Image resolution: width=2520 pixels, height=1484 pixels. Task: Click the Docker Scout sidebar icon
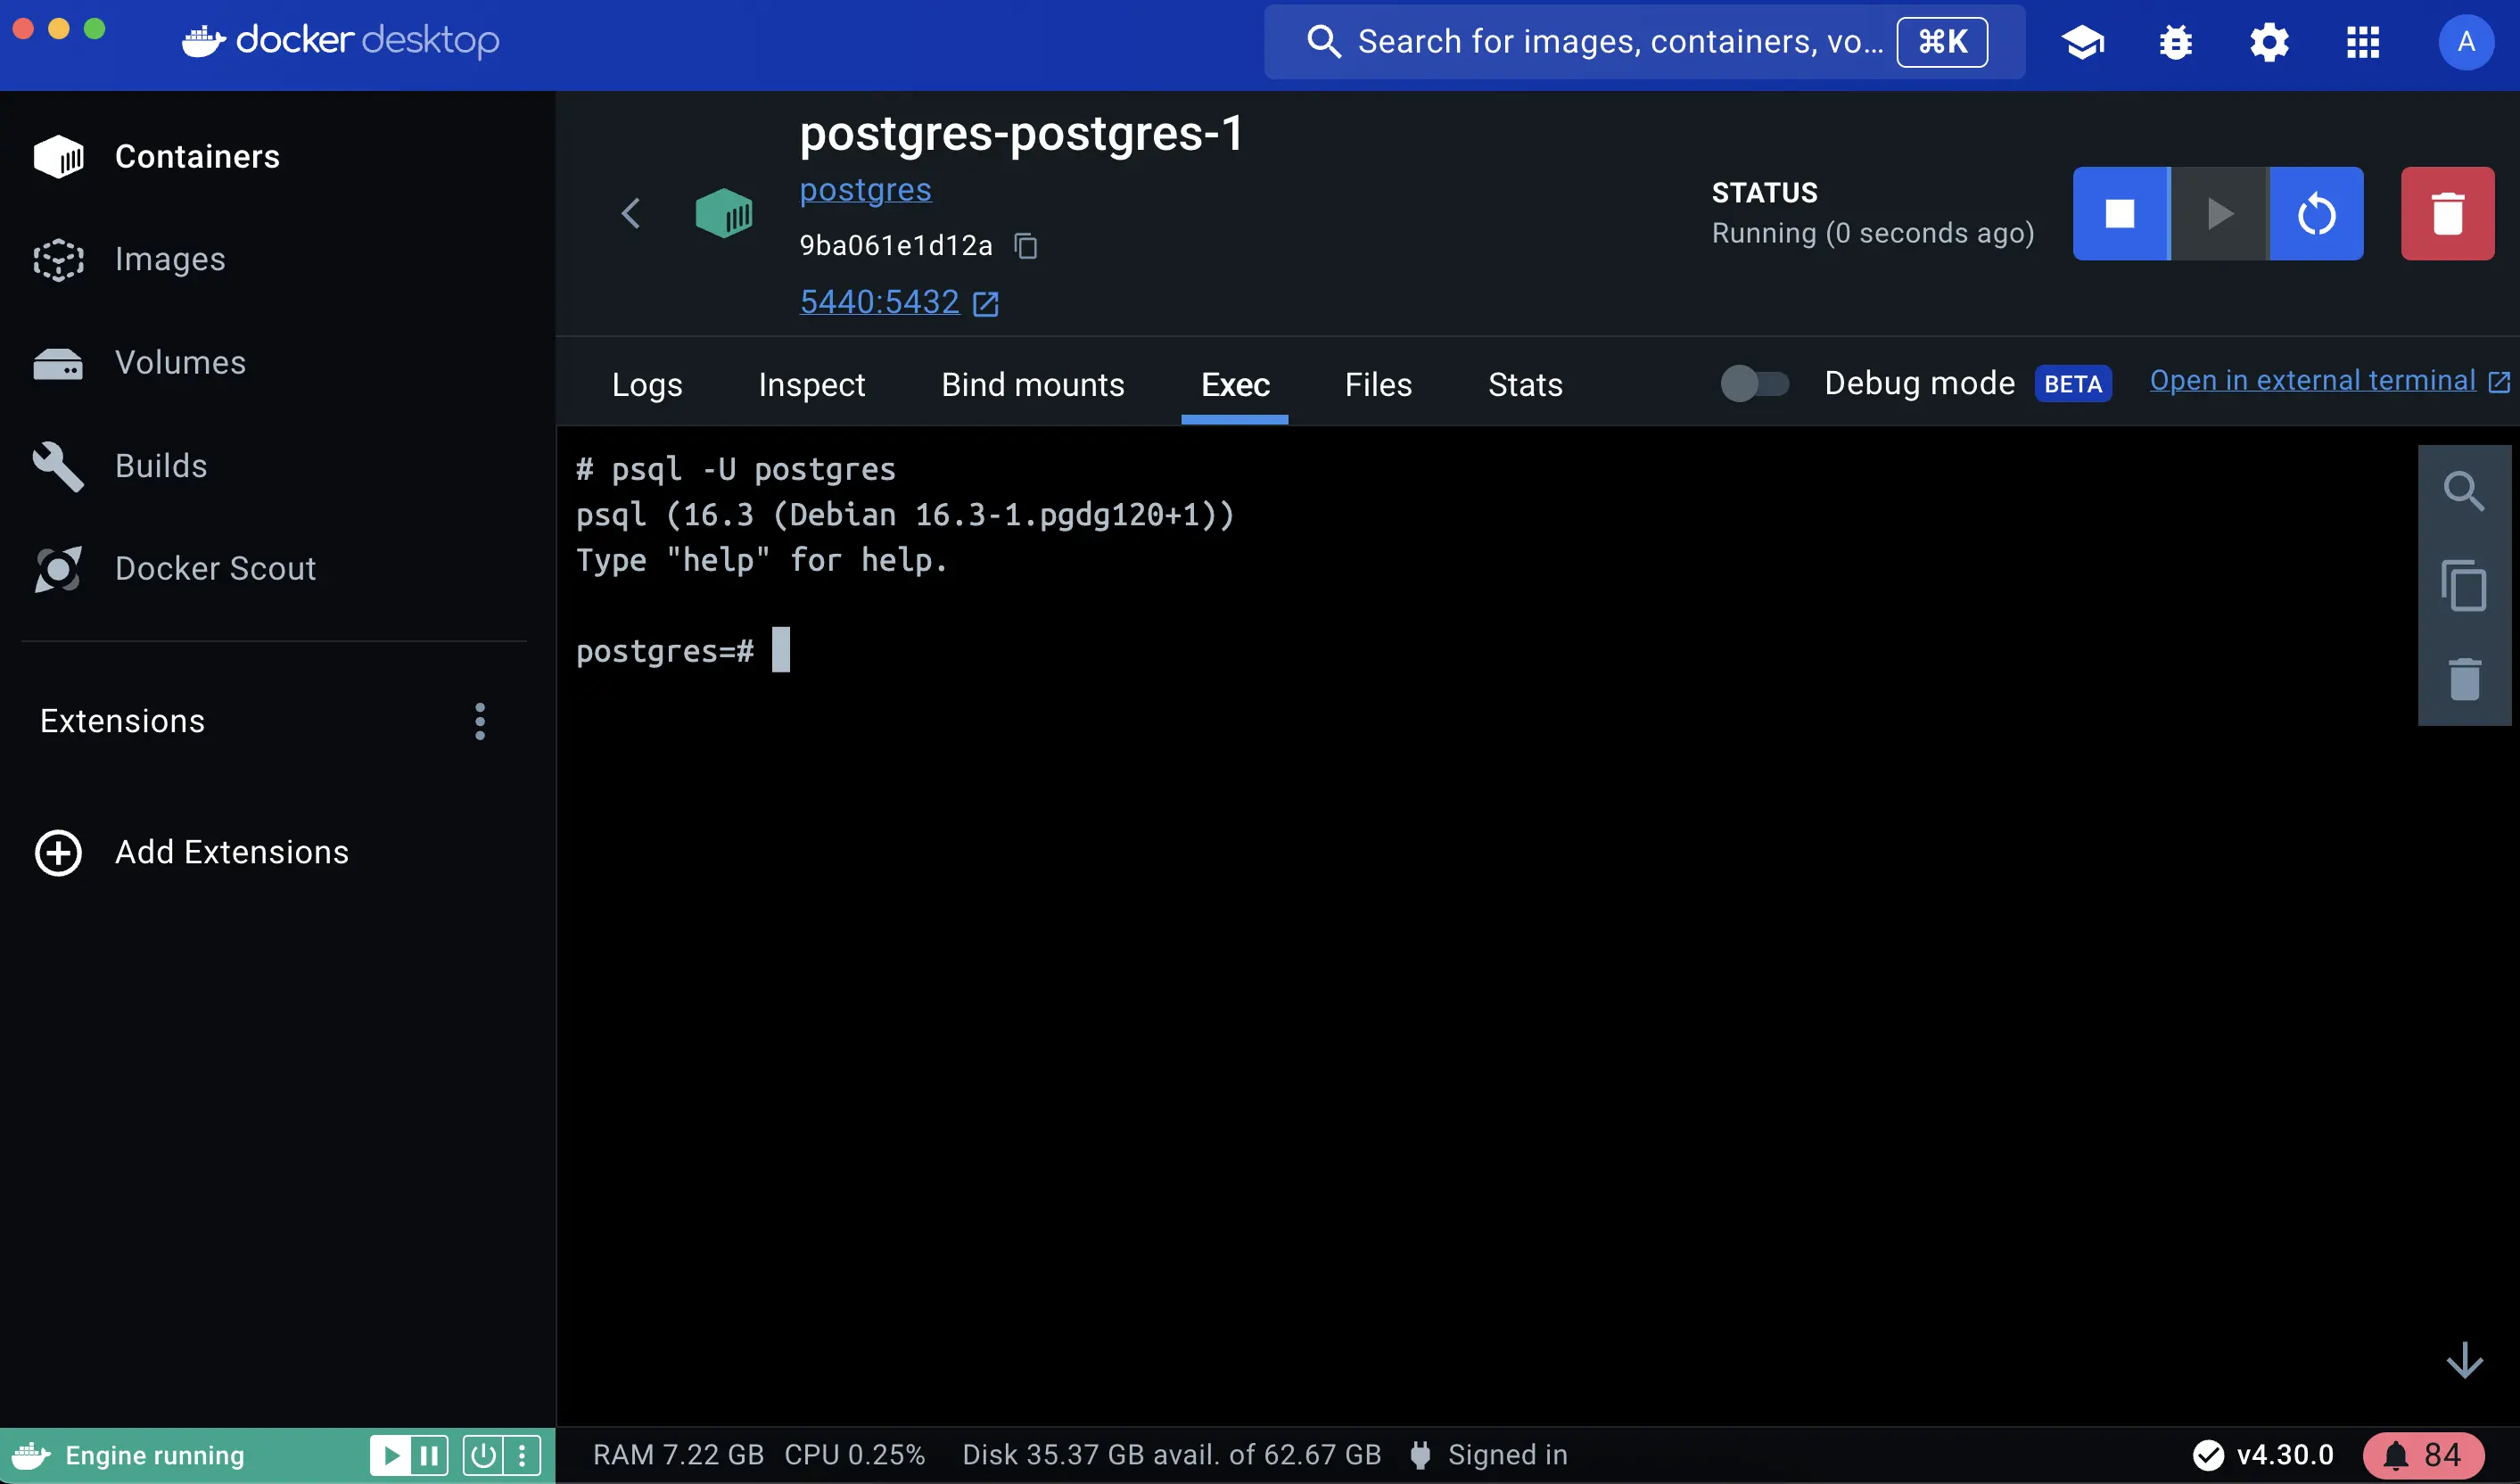(x=58, y=569)
